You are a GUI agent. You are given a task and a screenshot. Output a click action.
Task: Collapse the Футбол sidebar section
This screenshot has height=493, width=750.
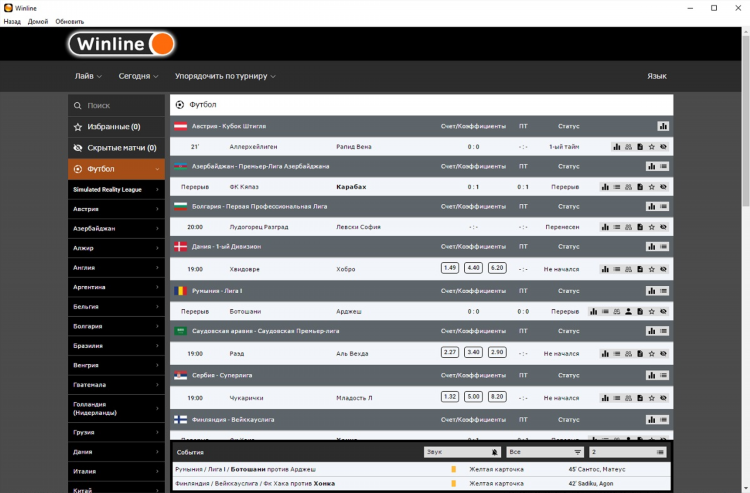point(116,169)
